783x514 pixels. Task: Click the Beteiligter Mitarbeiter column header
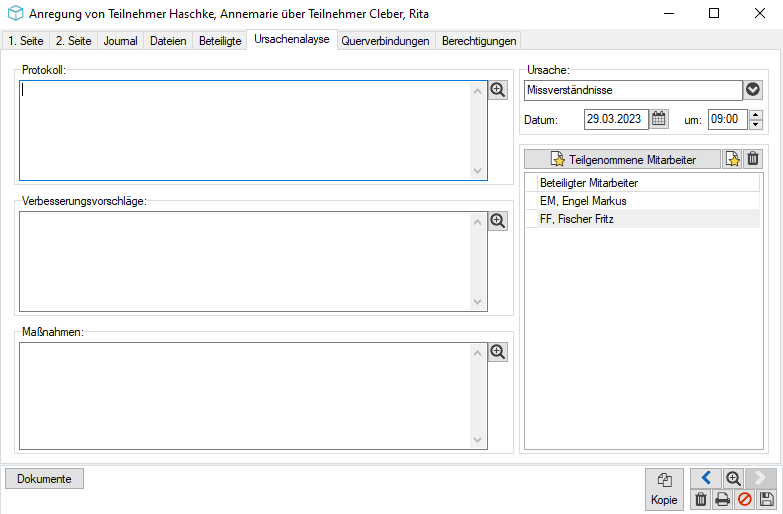point(648,183)
